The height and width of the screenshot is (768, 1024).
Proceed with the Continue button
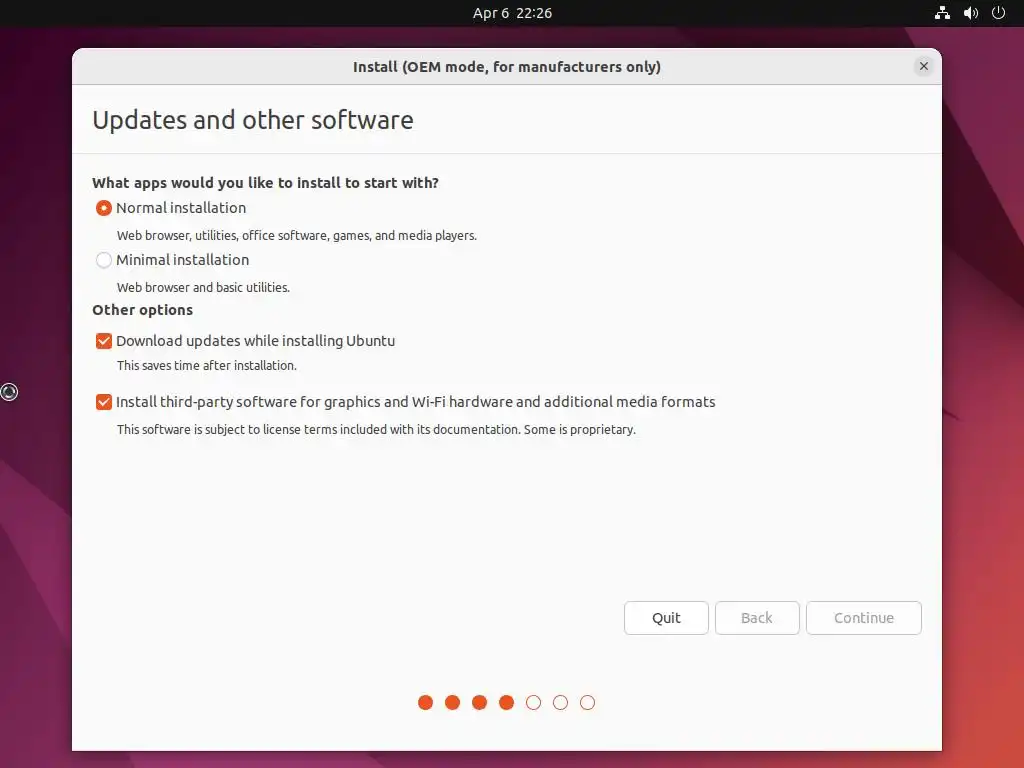tap(863, 618)
